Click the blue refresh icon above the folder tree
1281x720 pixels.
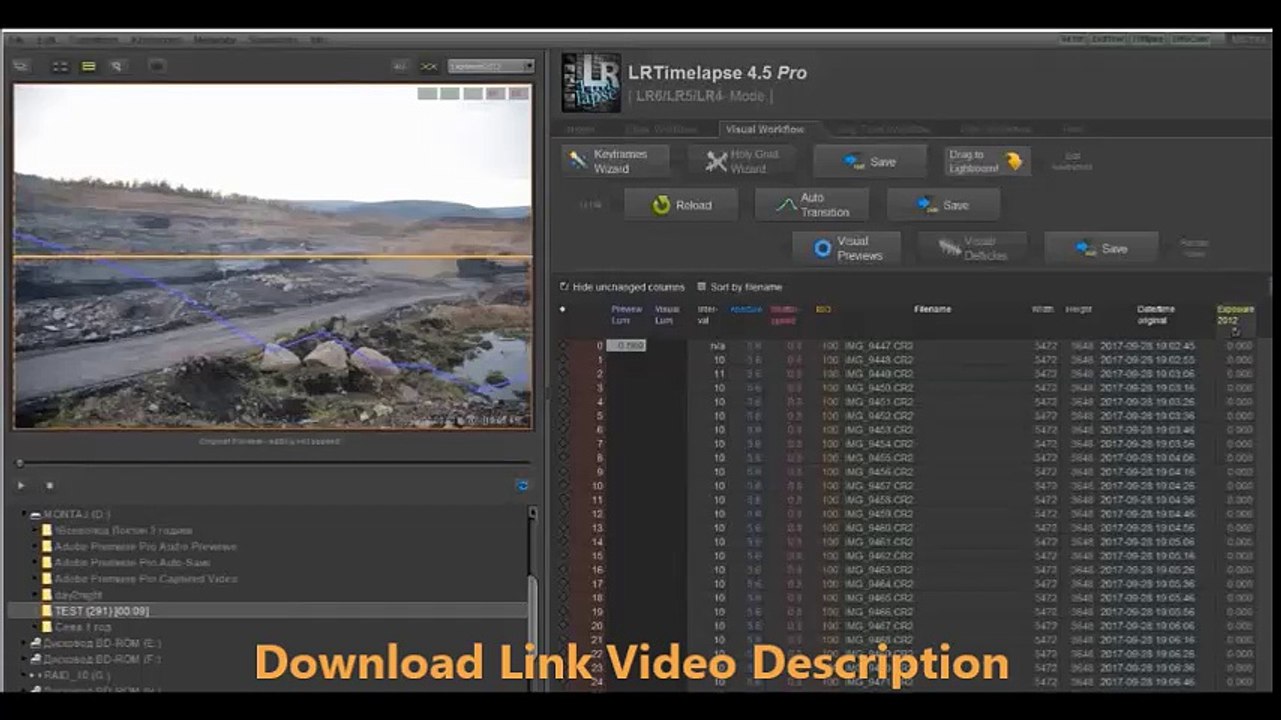[521, 486]
